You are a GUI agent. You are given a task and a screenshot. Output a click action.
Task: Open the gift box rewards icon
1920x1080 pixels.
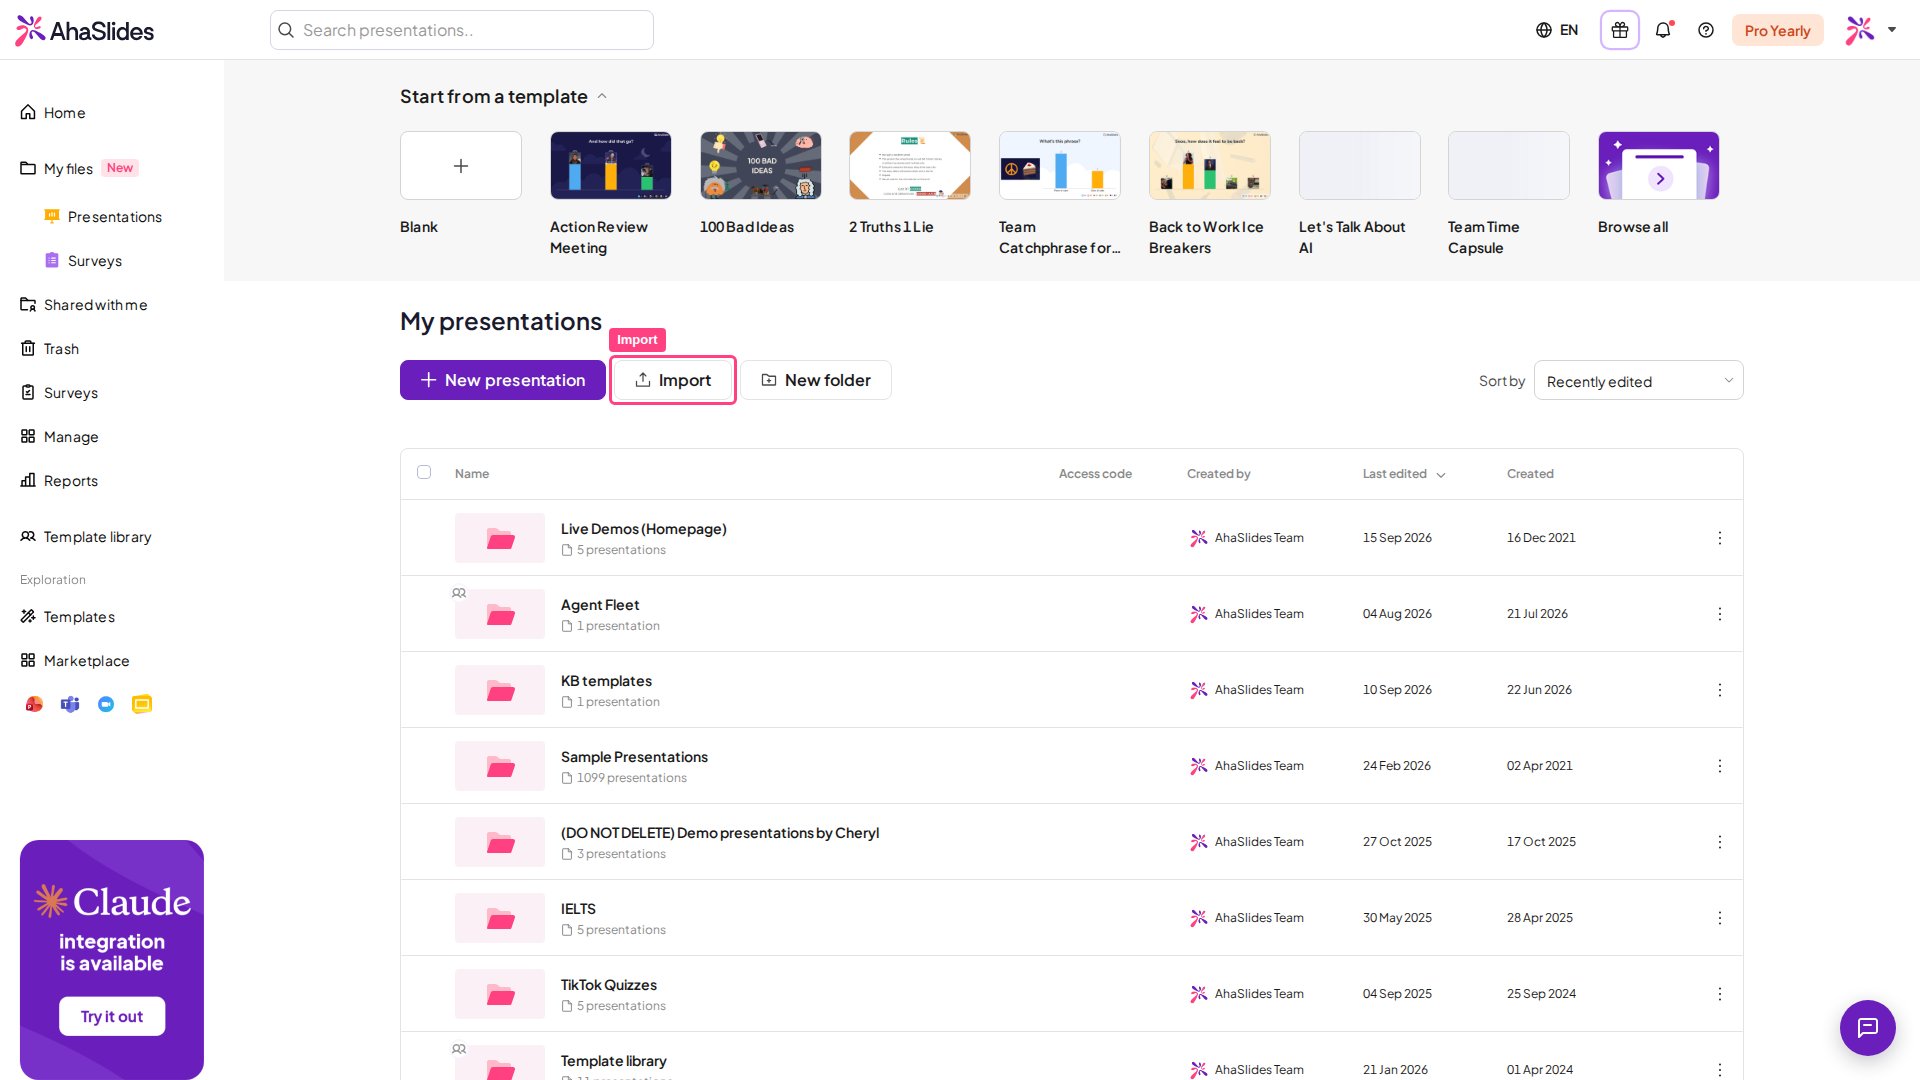point(1620,30)
